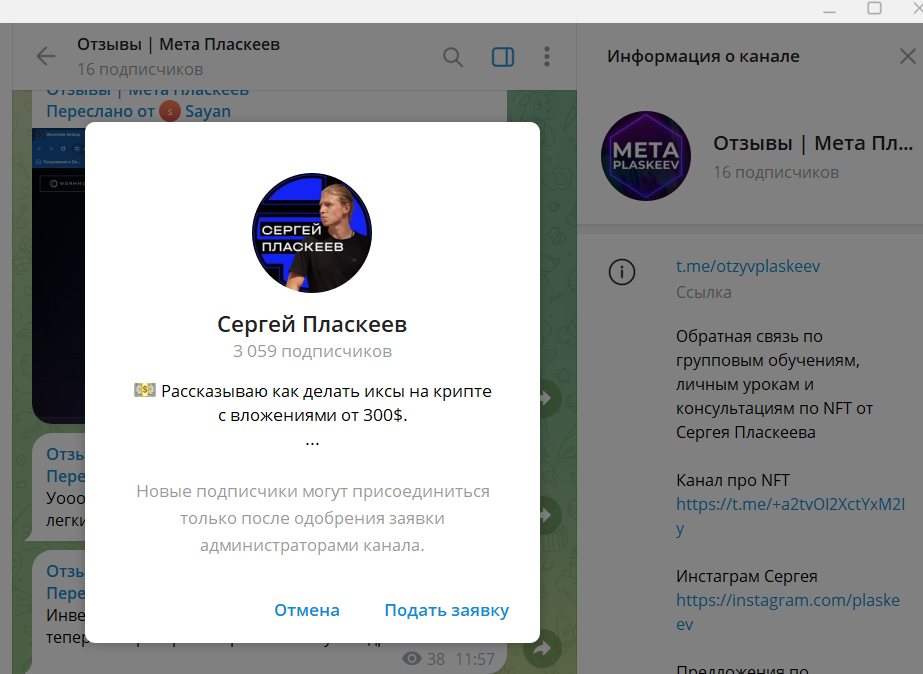Open the NFT channel t.me link
The height and width of the screenshot is (674, 923).
pyautogui.click(x=791, y=516)
